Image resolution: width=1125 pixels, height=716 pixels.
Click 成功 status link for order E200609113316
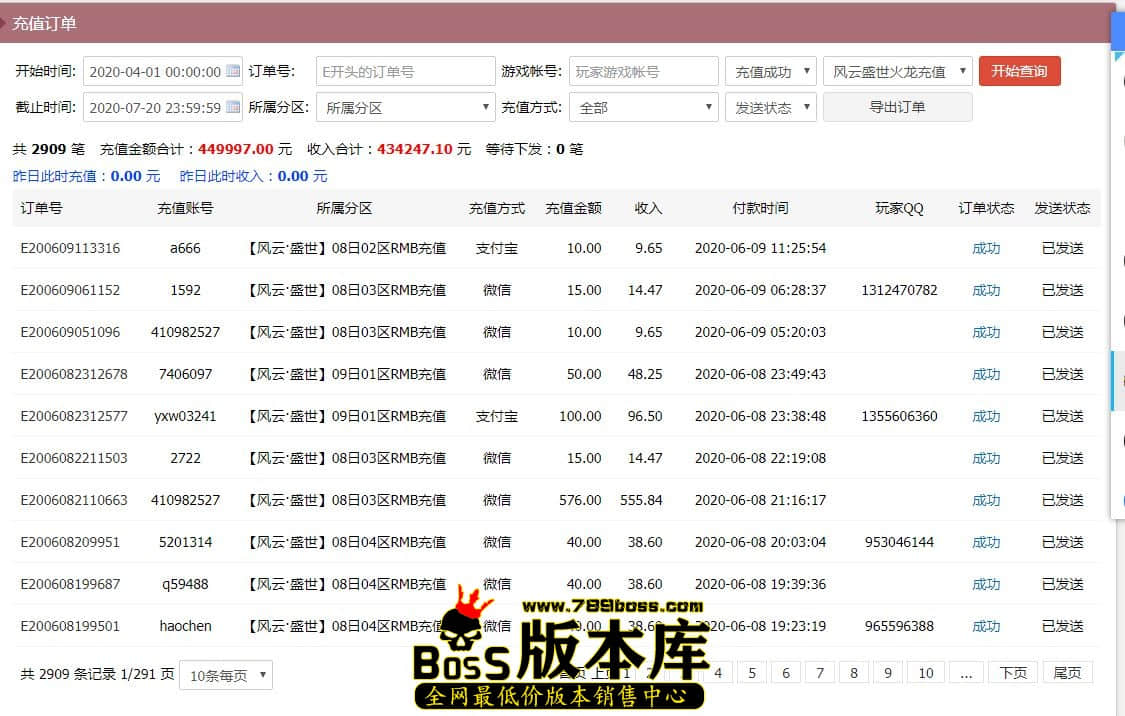(x=986, y=248)
